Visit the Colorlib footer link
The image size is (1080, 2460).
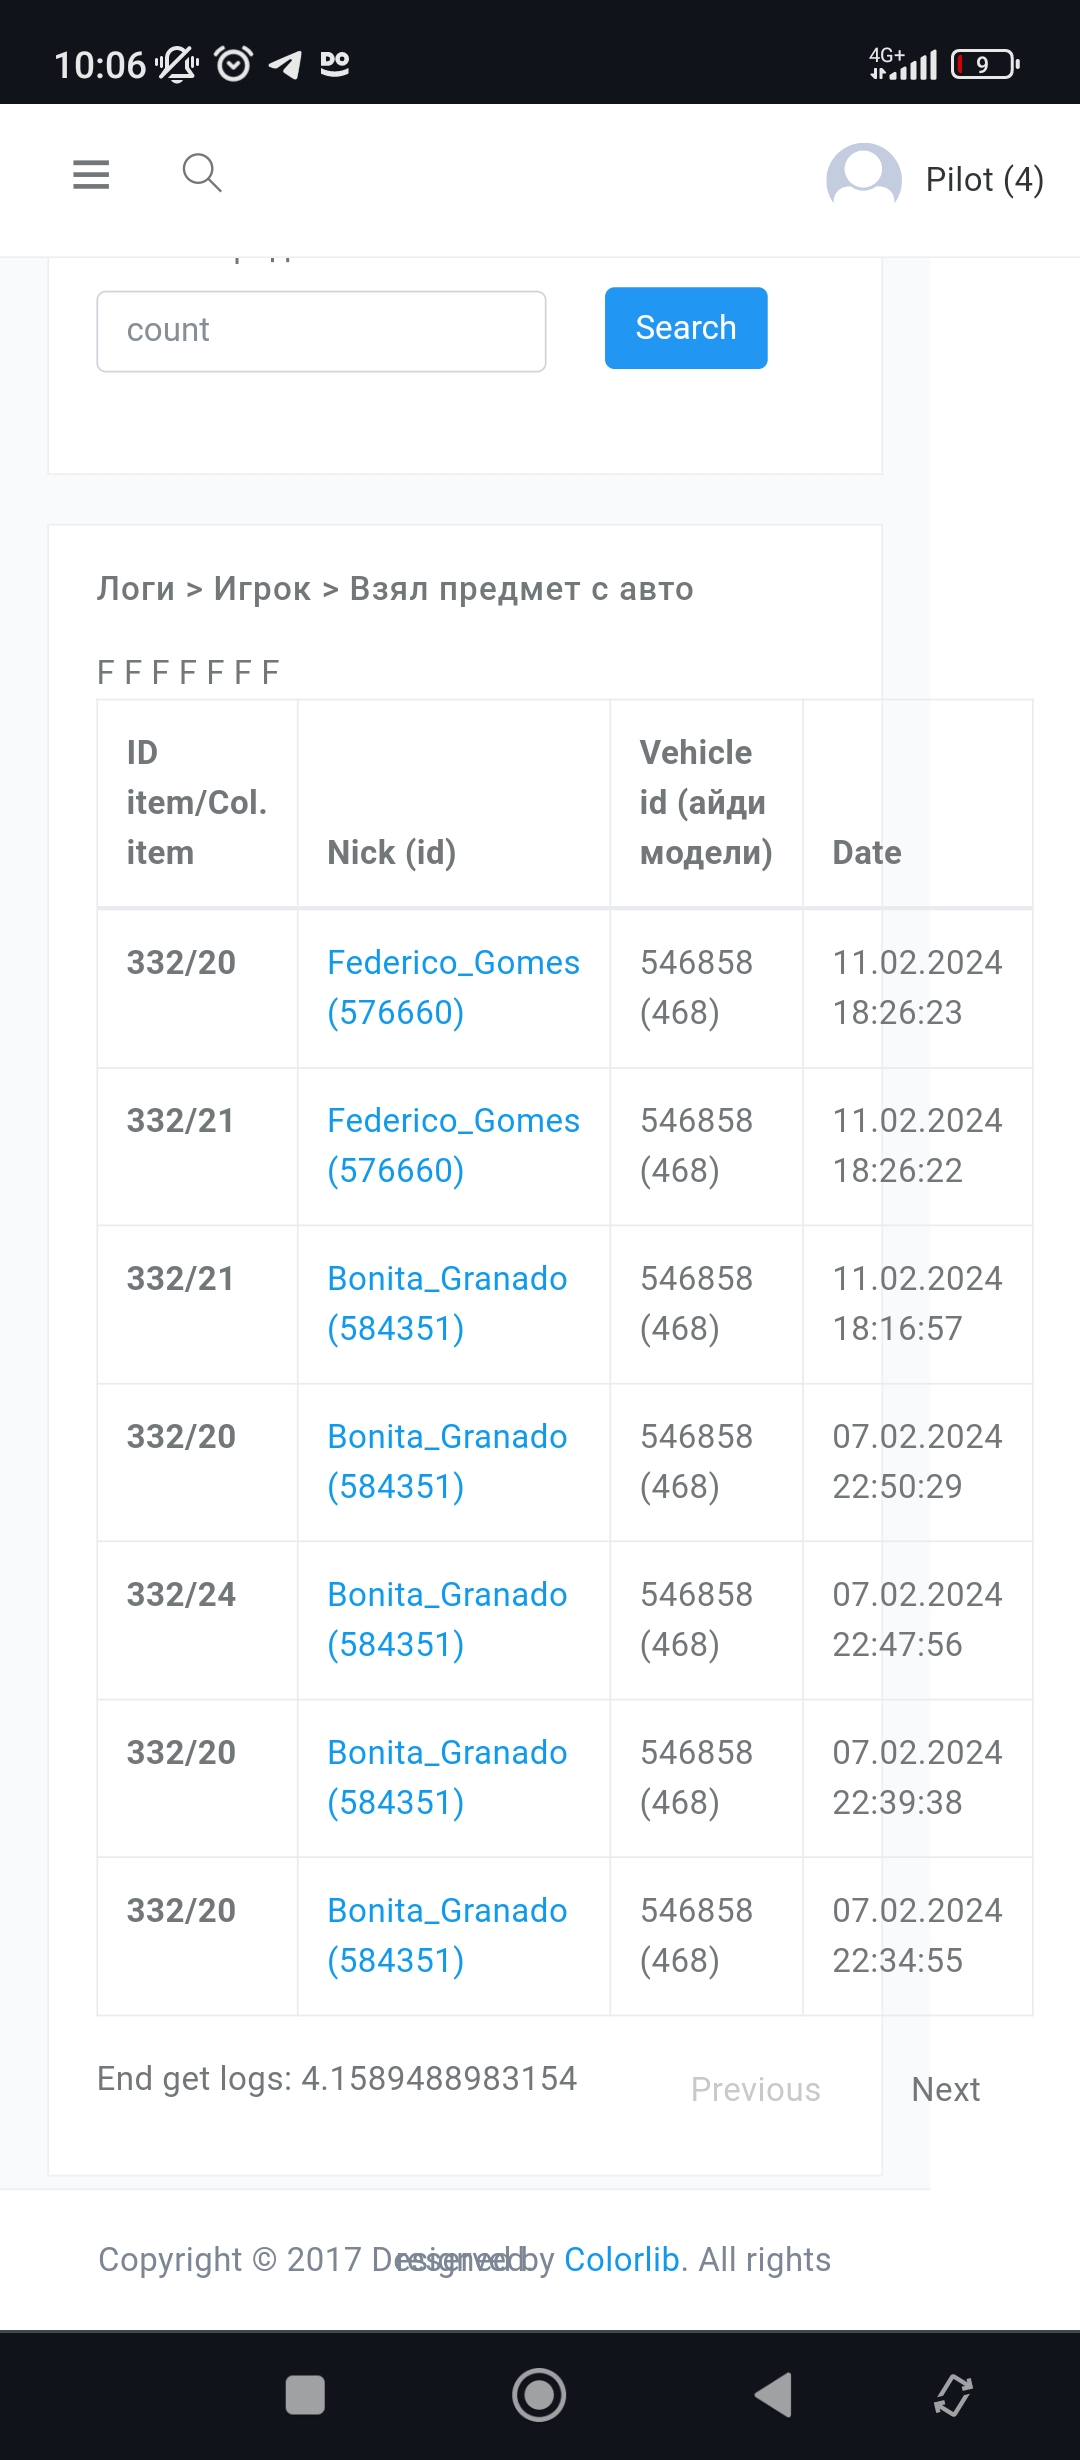coord(621,2259)
